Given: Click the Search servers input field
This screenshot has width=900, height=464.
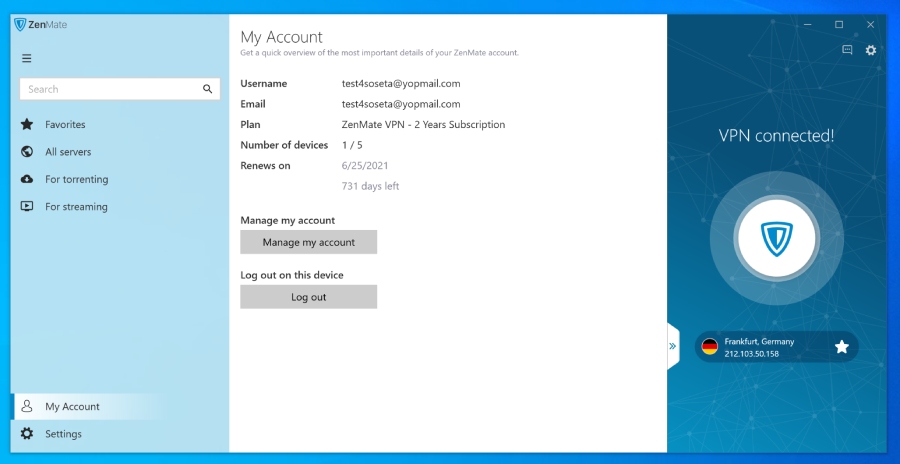Looking at the screenshot, I should (x=120, y=89).
